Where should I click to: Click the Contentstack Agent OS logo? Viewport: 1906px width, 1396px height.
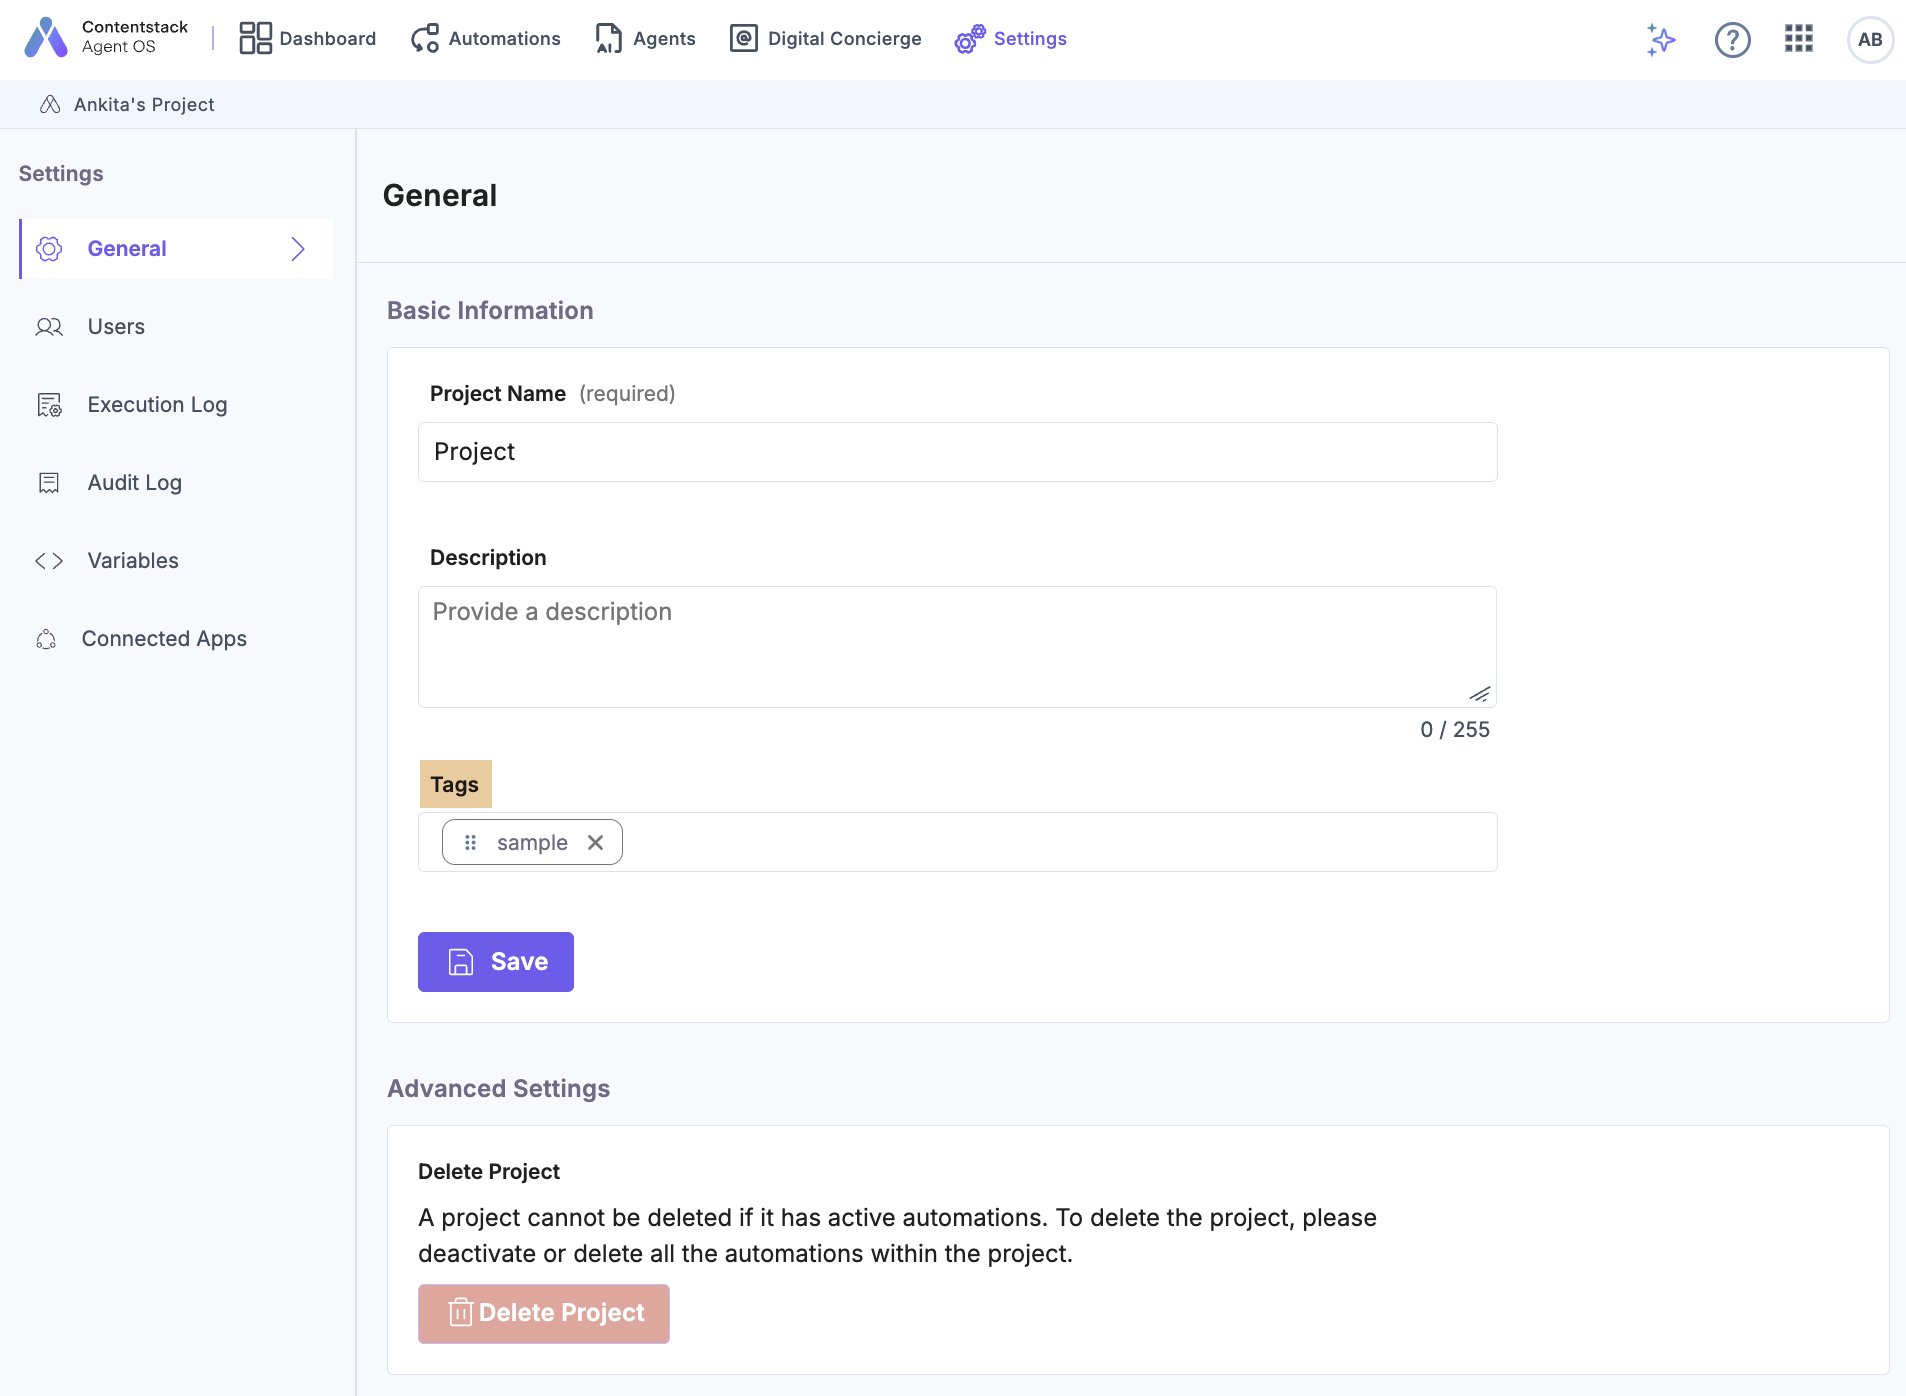coord(46,38)
